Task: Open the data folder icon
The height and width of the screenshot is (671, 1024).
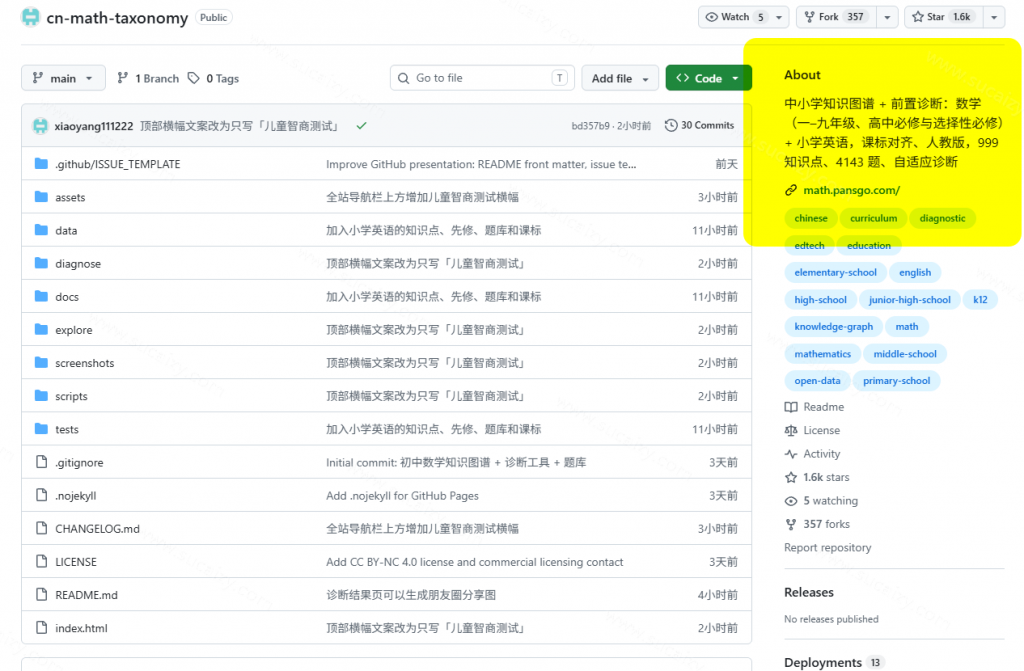Action: pyautogui.click(x=41, y=230)
